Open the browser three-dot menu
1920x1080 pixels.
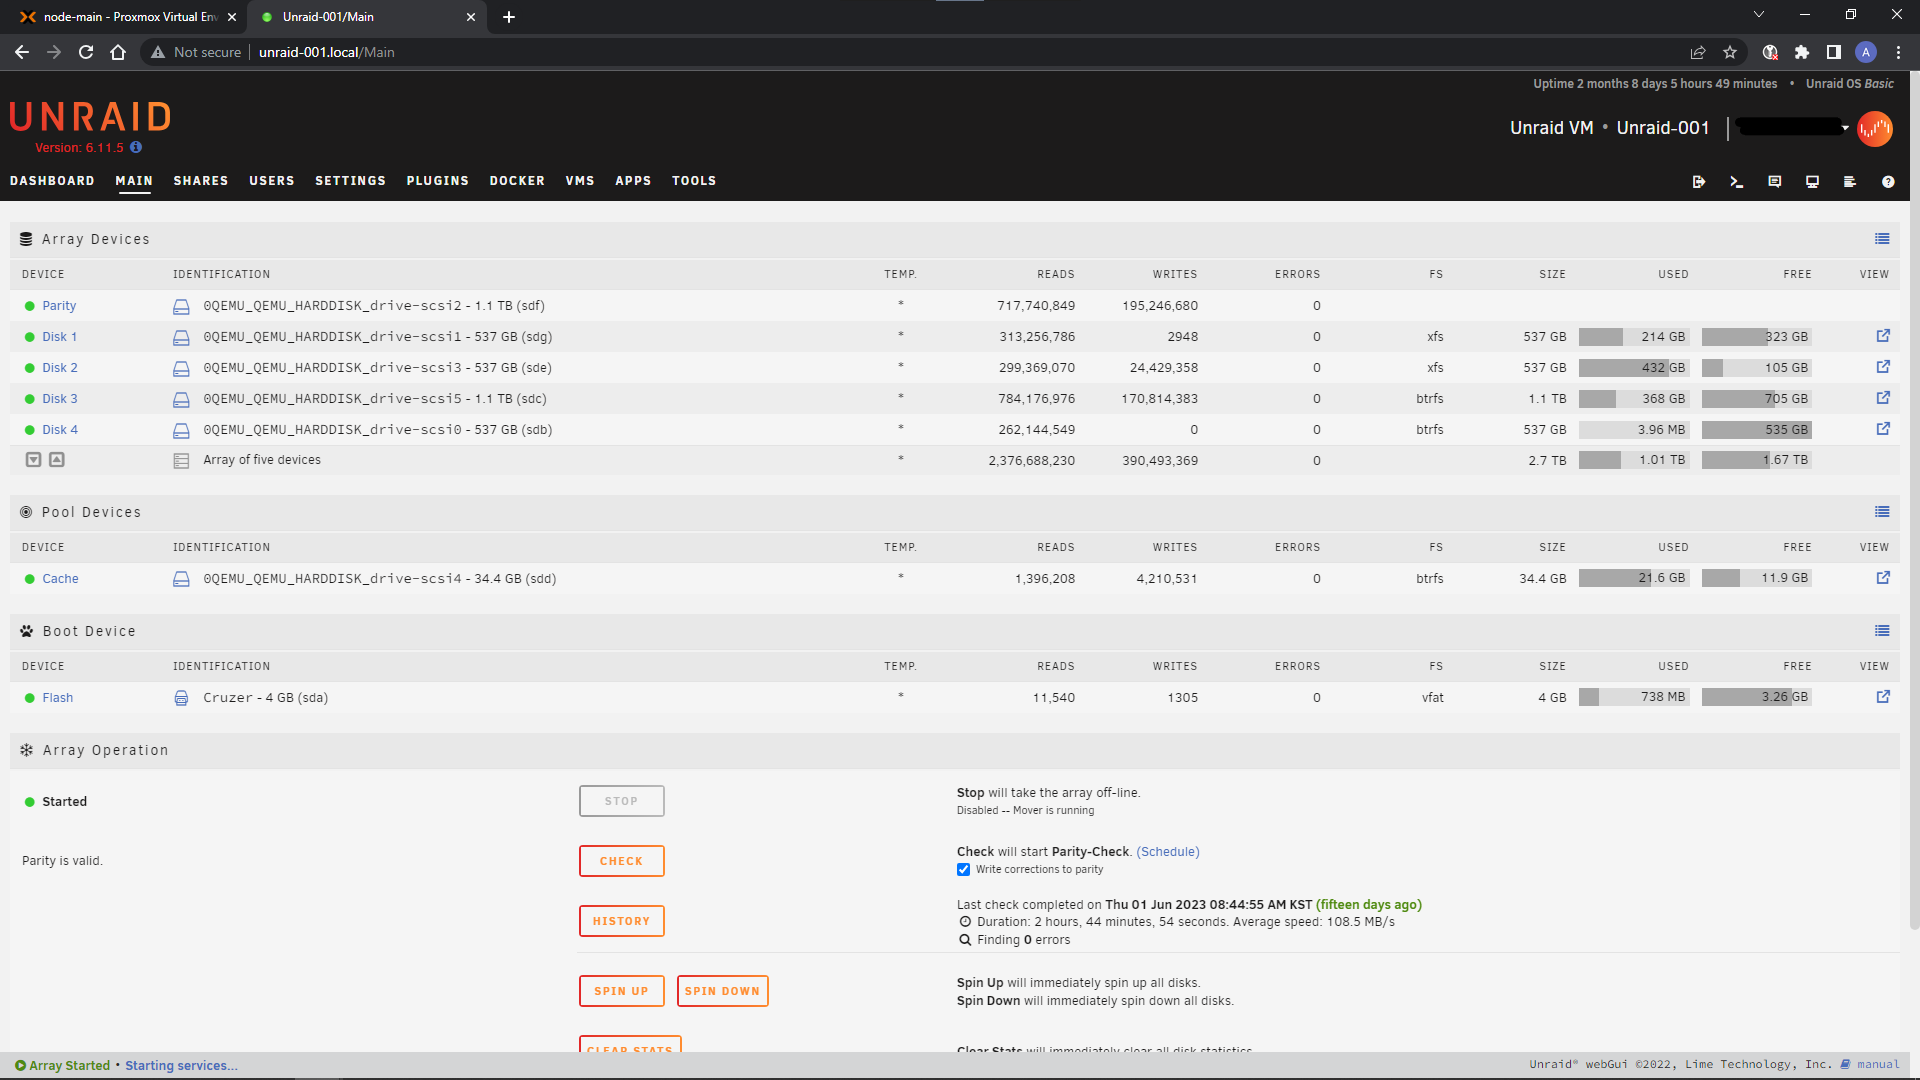[x=1898, y=52]
